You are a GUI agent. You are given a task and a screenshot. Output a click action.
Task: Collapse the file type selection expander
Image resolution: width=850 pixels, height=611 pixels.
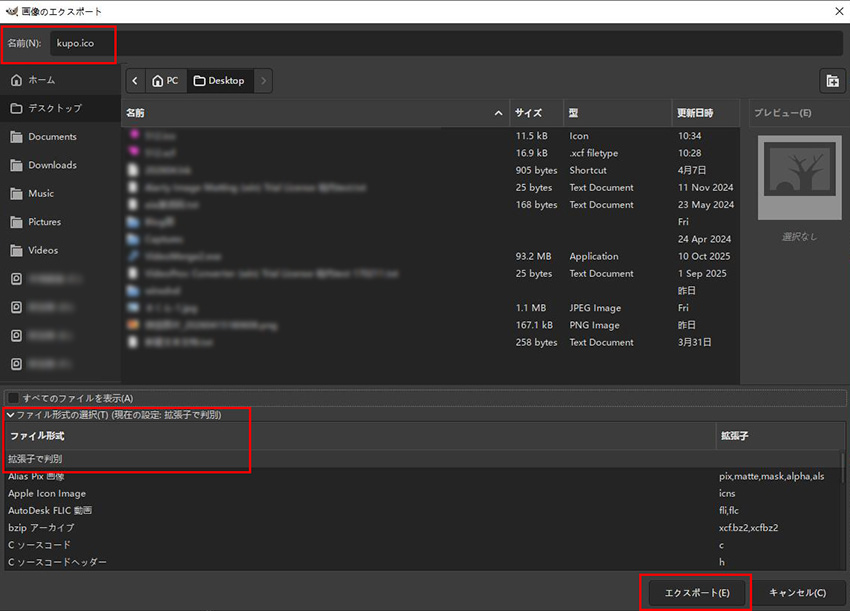[x=11, y=415]
